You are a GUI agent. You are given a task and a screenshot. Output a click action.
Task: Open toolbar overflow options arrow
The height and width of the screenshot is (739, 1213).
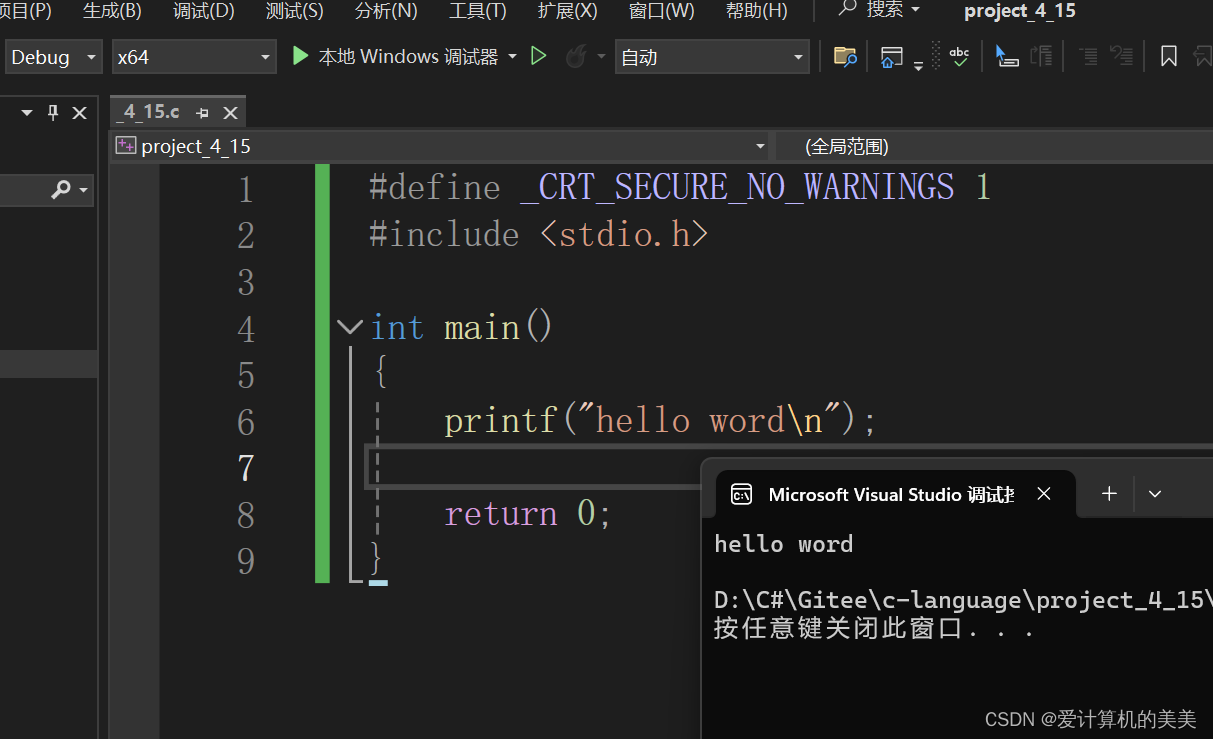918,65
